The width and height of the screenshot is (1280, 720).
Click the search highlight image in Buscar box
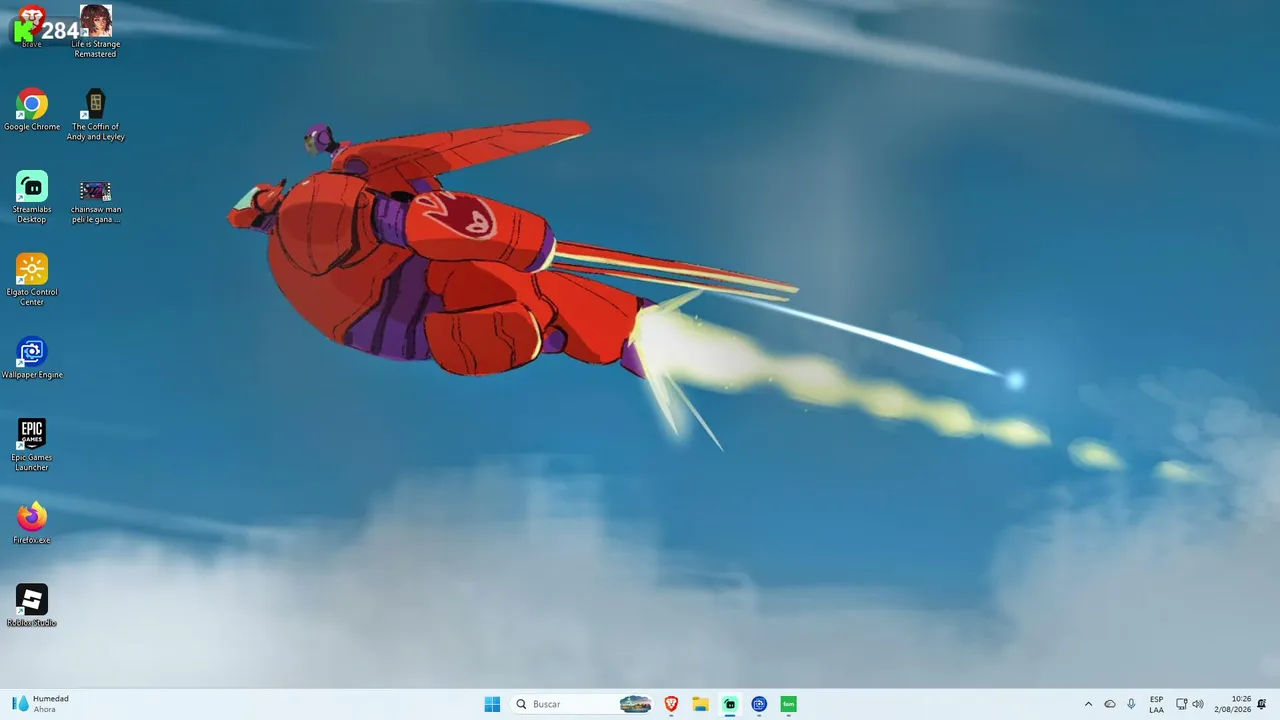point(636,704)
